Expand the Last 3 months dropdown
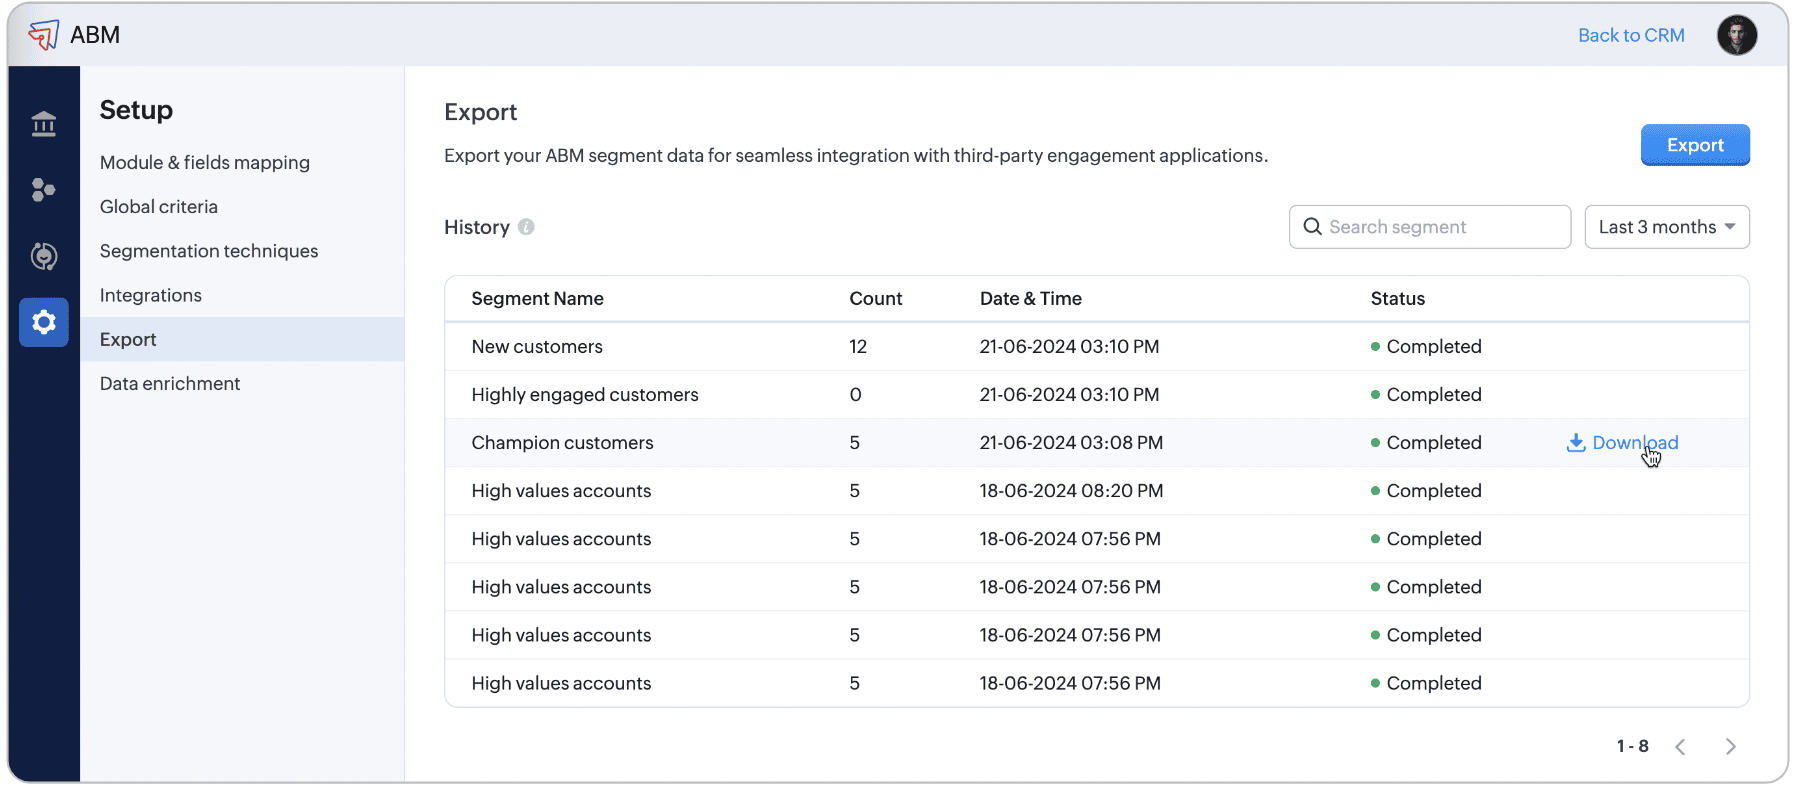Screen dimensions: 1796x788 1666,227
